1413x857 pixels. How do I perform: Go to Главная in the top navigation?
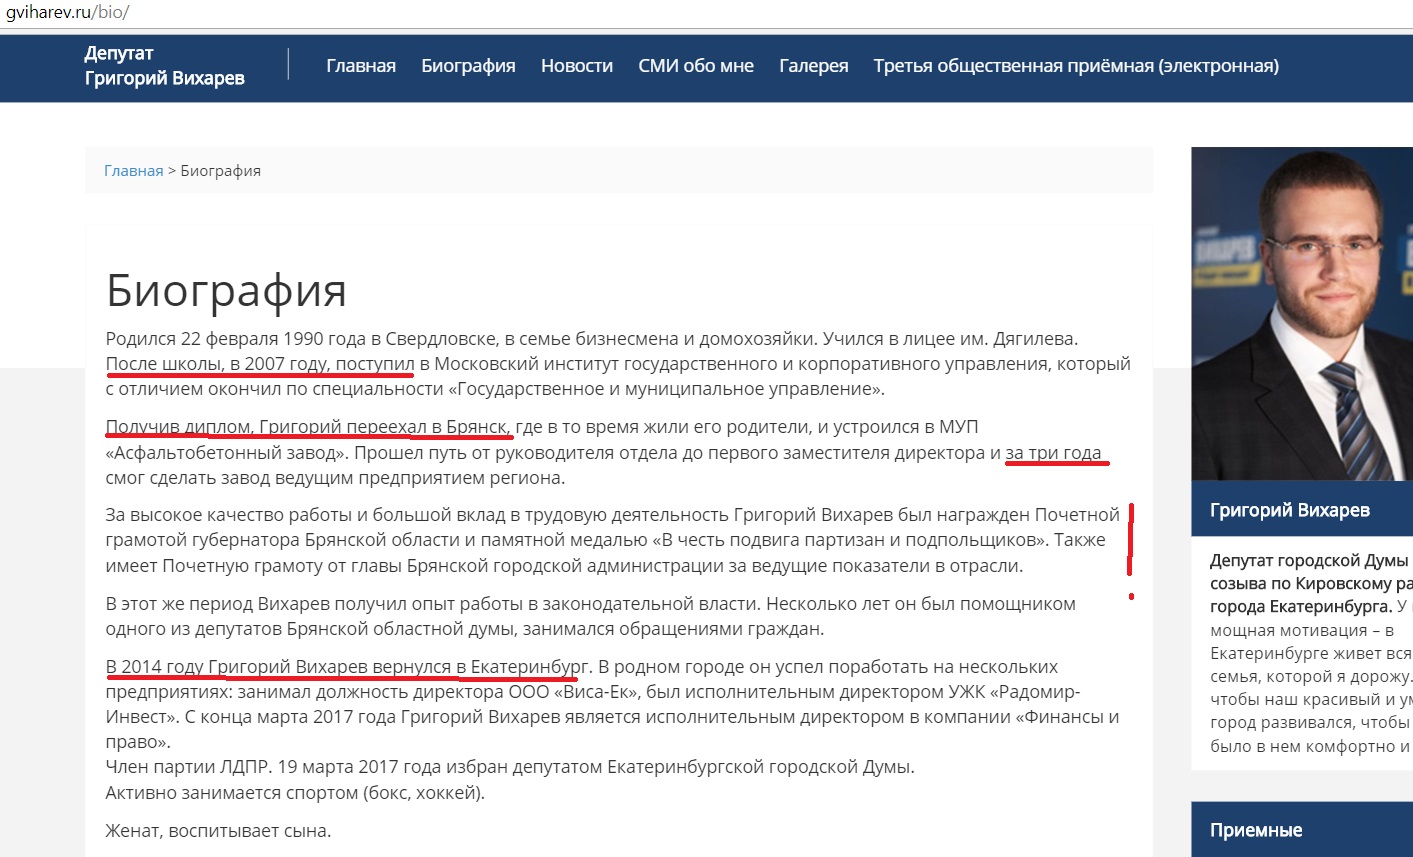click(x=361, y=66)
